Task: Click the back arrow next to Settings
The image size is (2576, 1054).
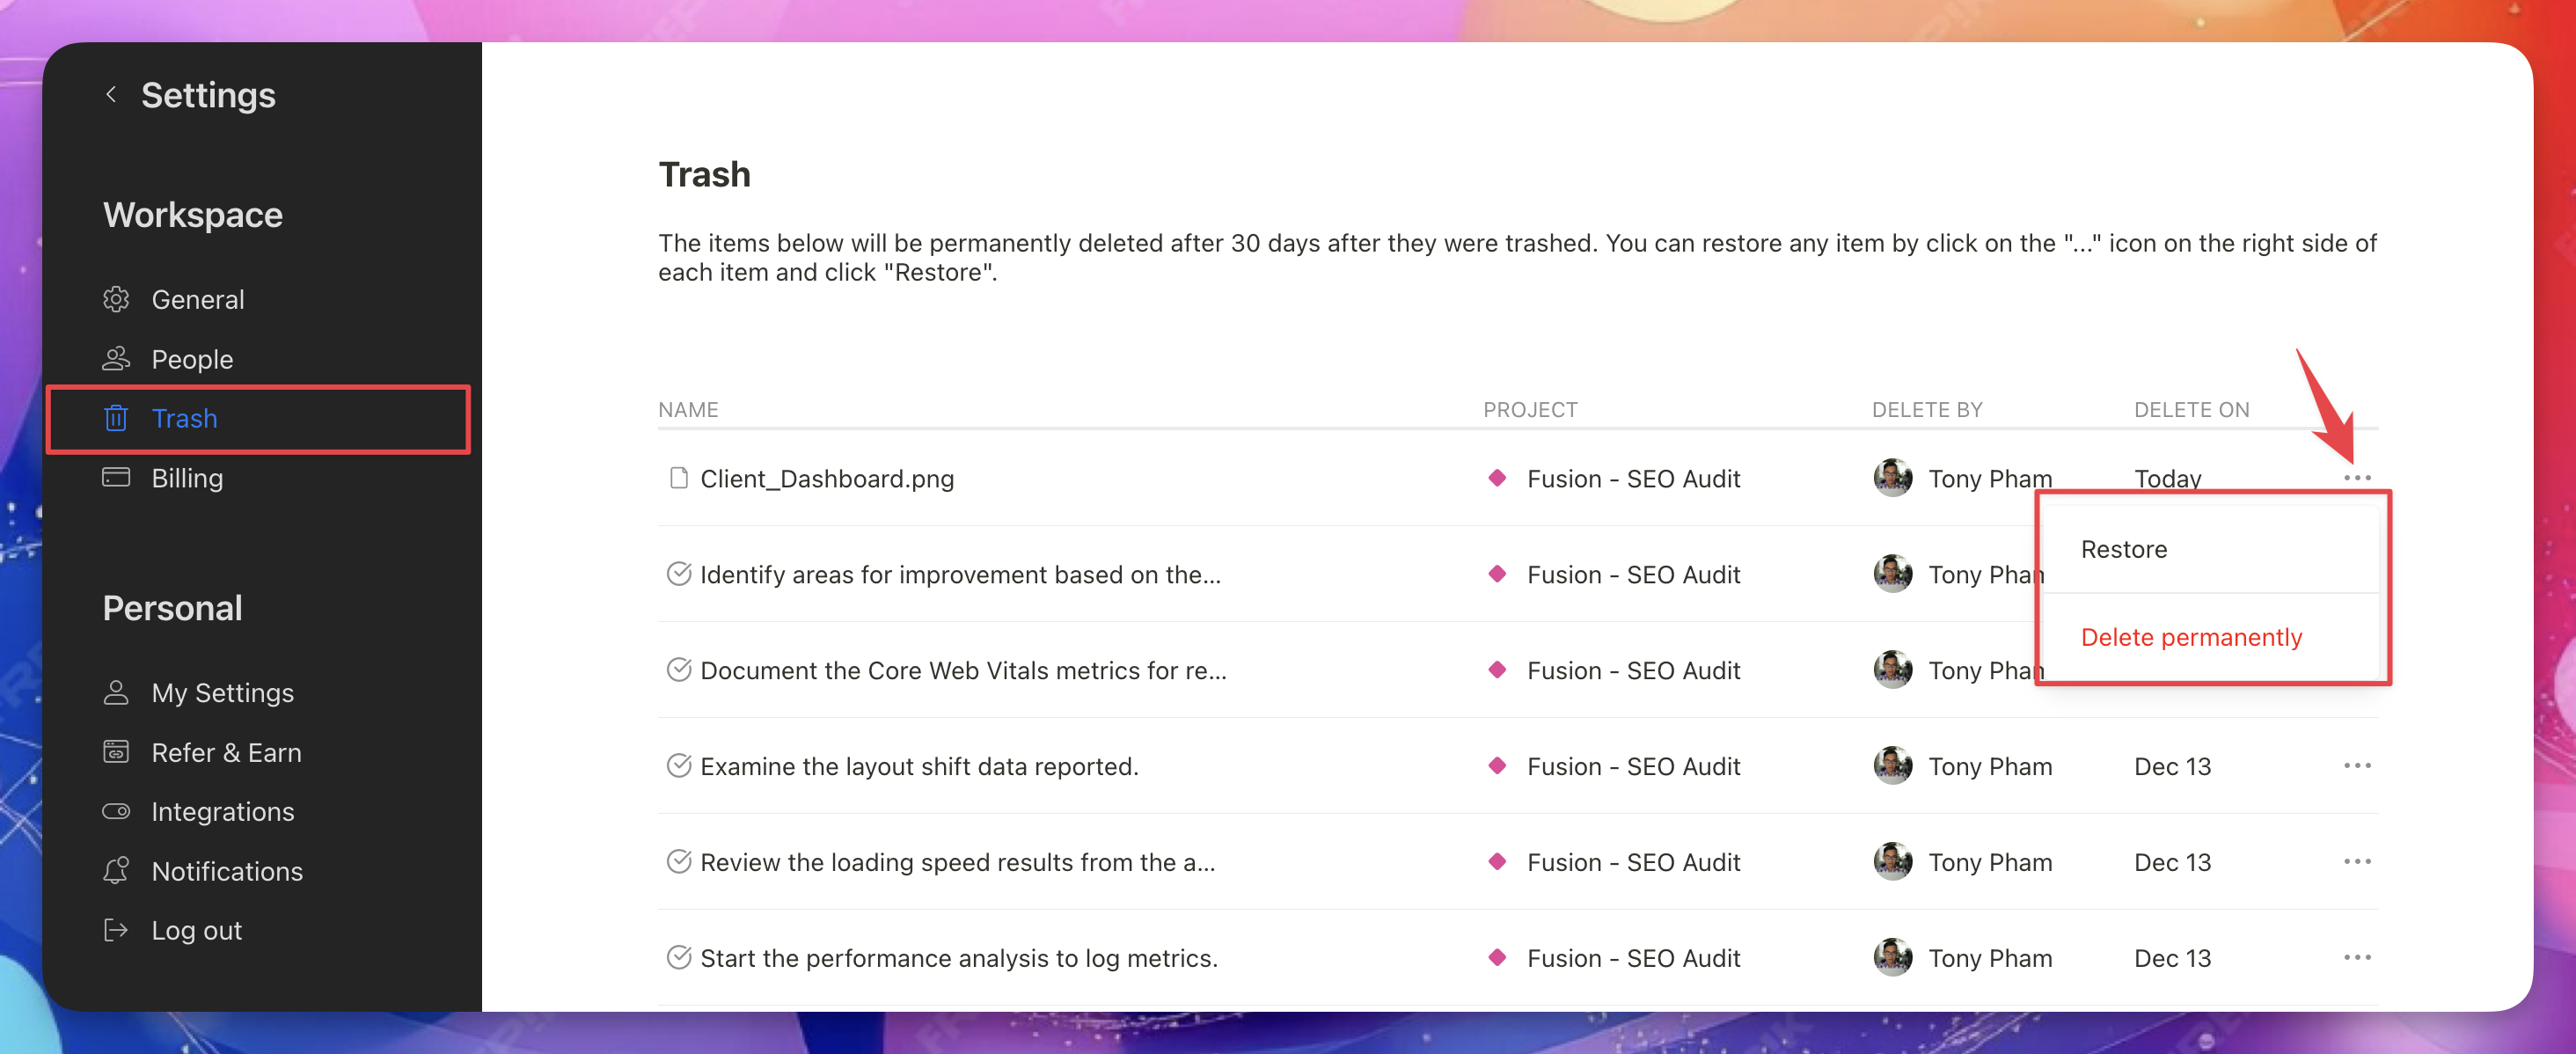Action: click(111, 94)
